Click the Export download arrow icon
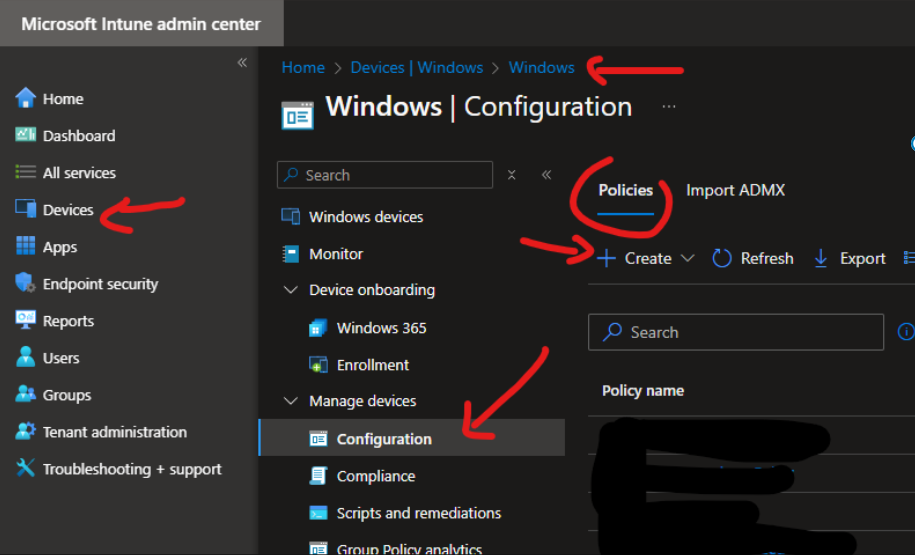 click(x=820, y=258)
